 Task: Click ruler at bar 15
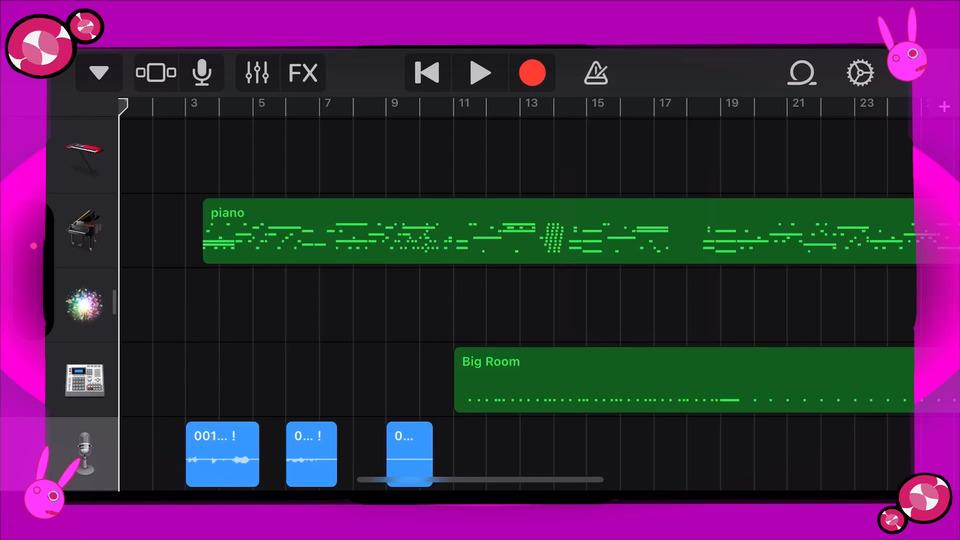598,103
